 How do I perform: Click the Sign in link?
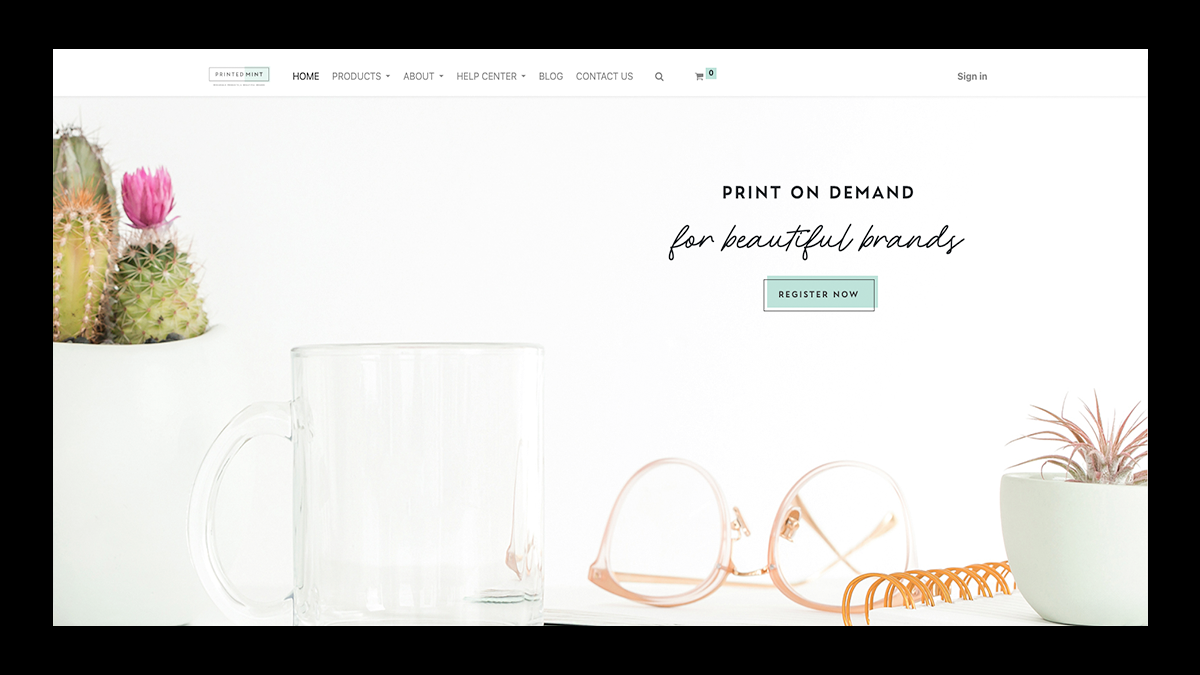972,76
